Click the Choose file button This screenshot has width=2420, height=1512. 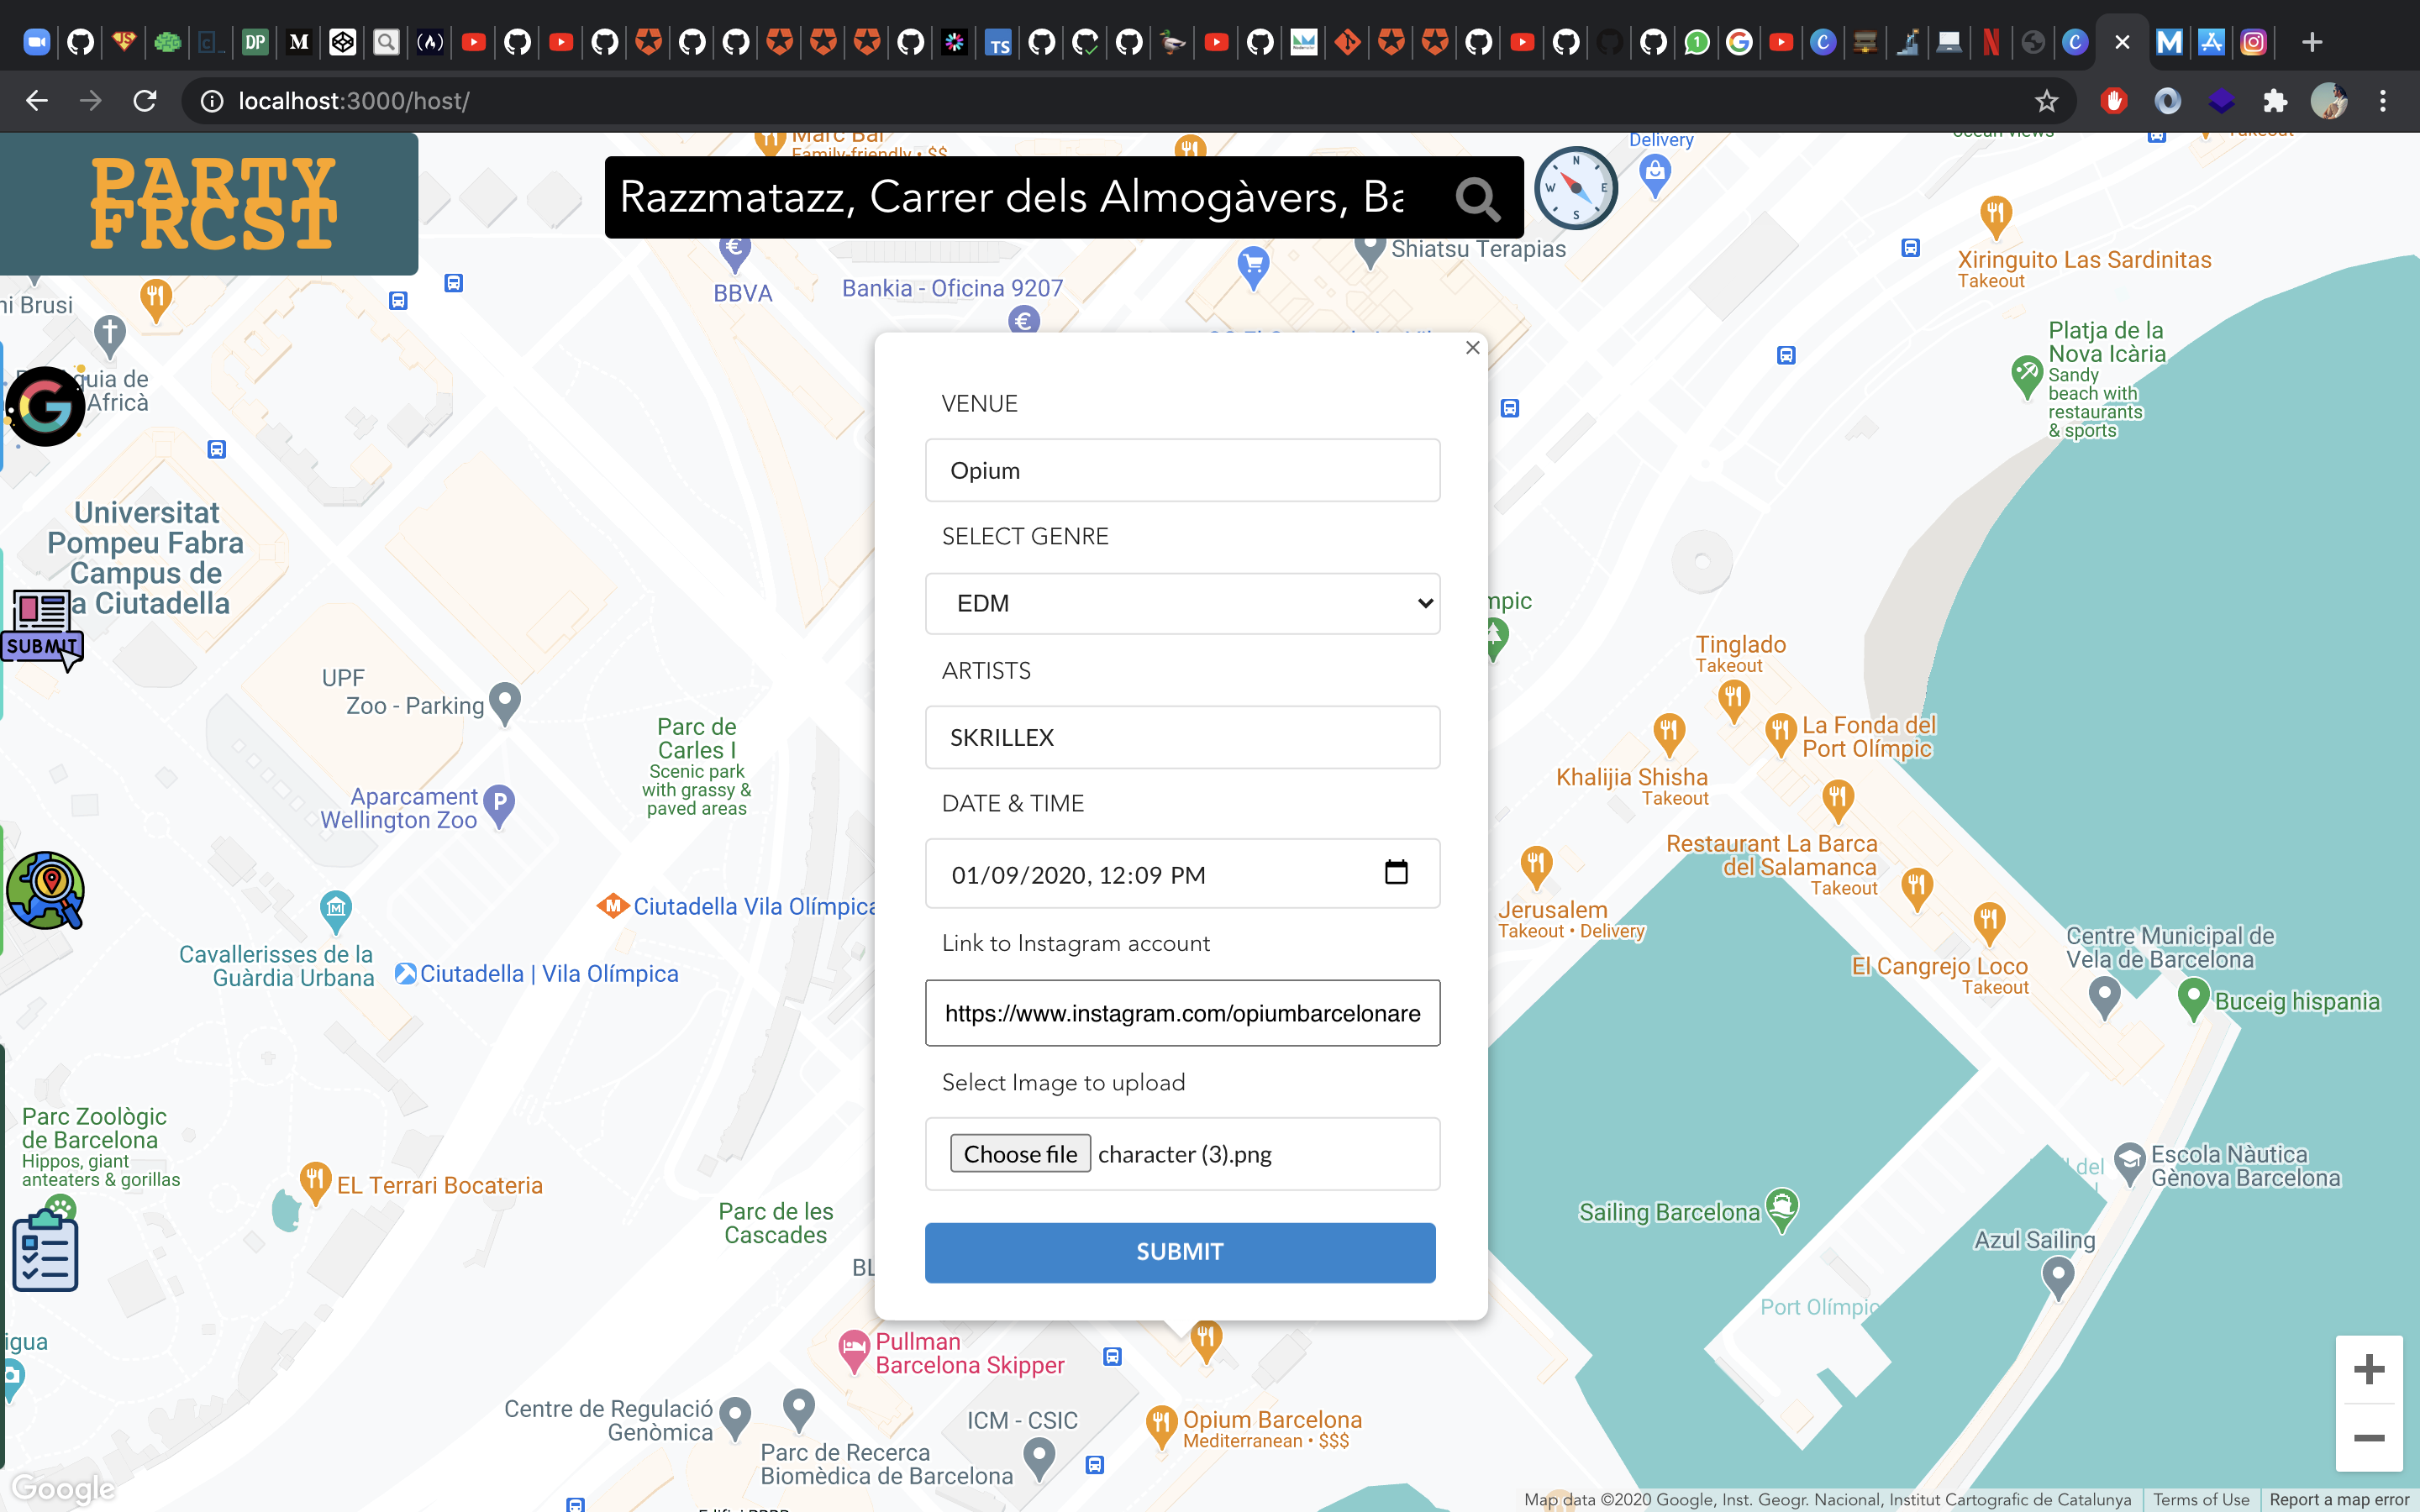[x=1019, y=1154]
